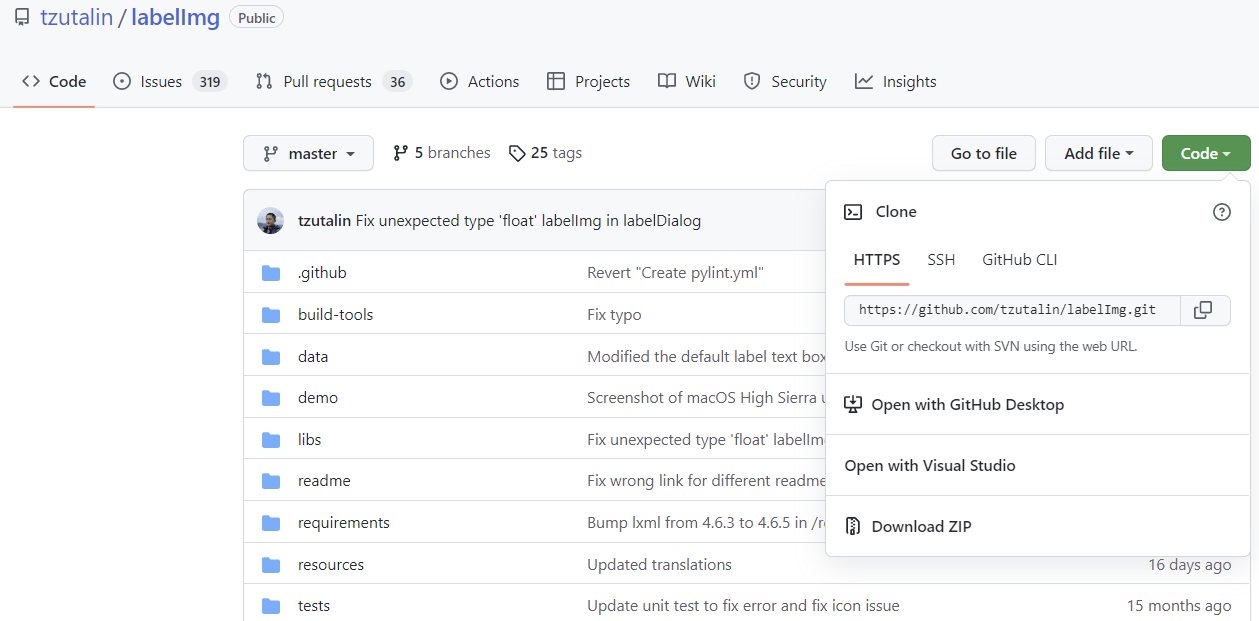The width and height of the screenshot is (1259, 621).
Task: Select the SSH clone tab
Action: click(x=941, y=260)
